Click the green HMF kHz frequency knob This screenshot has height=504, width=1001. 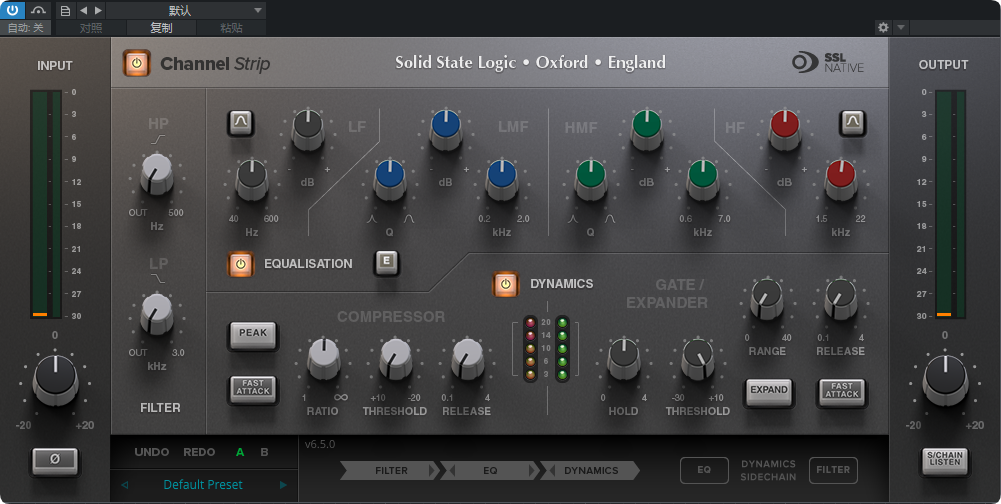click(x=703, y=179)
